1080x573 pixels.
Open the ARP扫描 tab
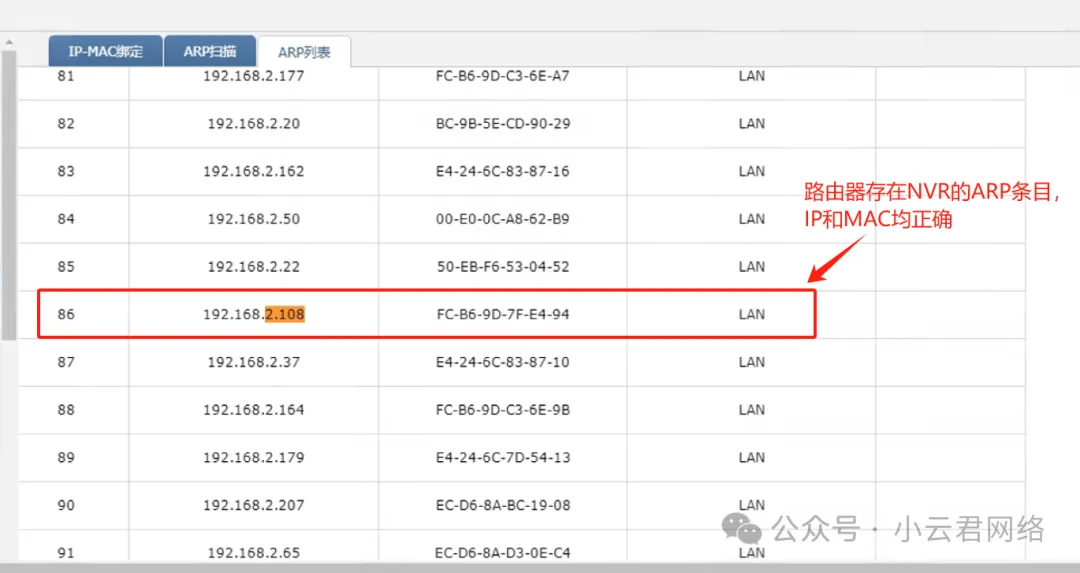[209, 51]
